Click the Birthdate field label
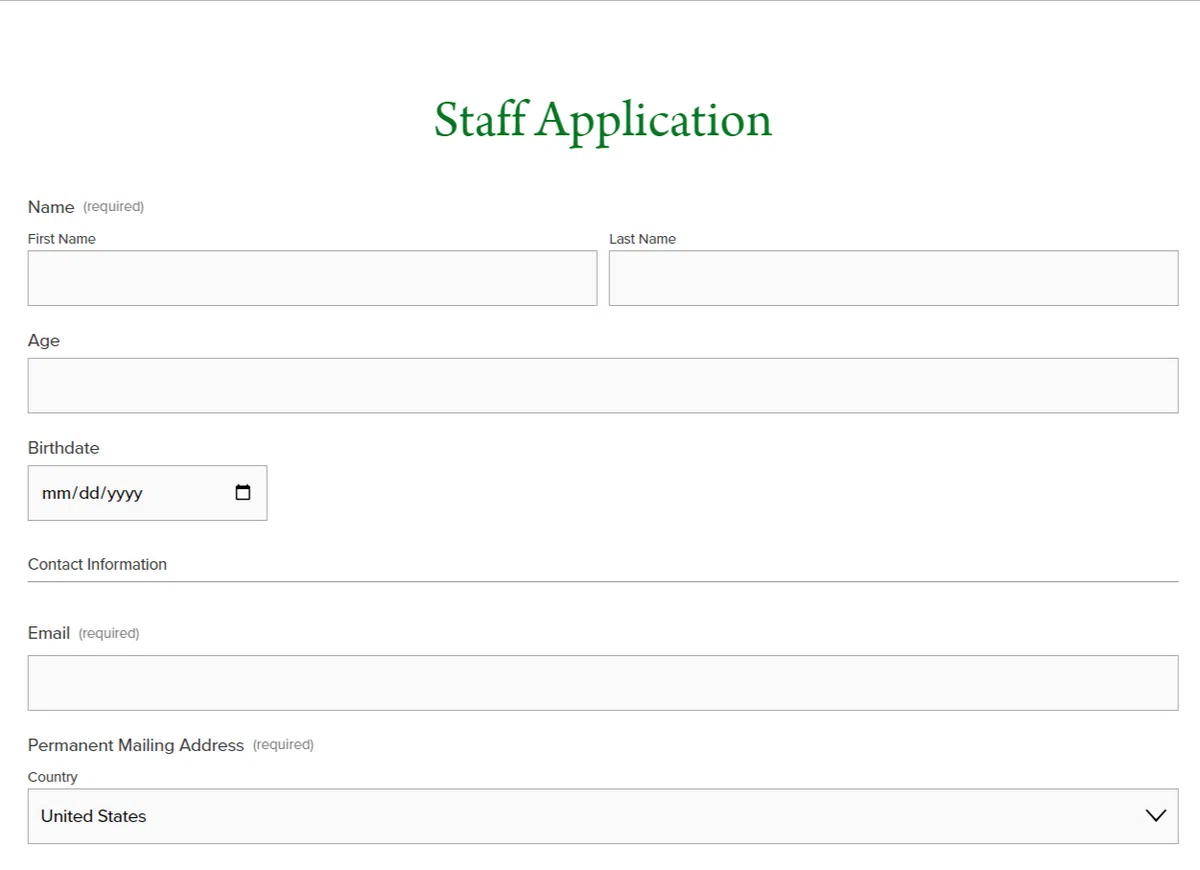Image resolution: width=1200 pixels, height=870 pixels. pyautogui.click(x=64, y=448)
